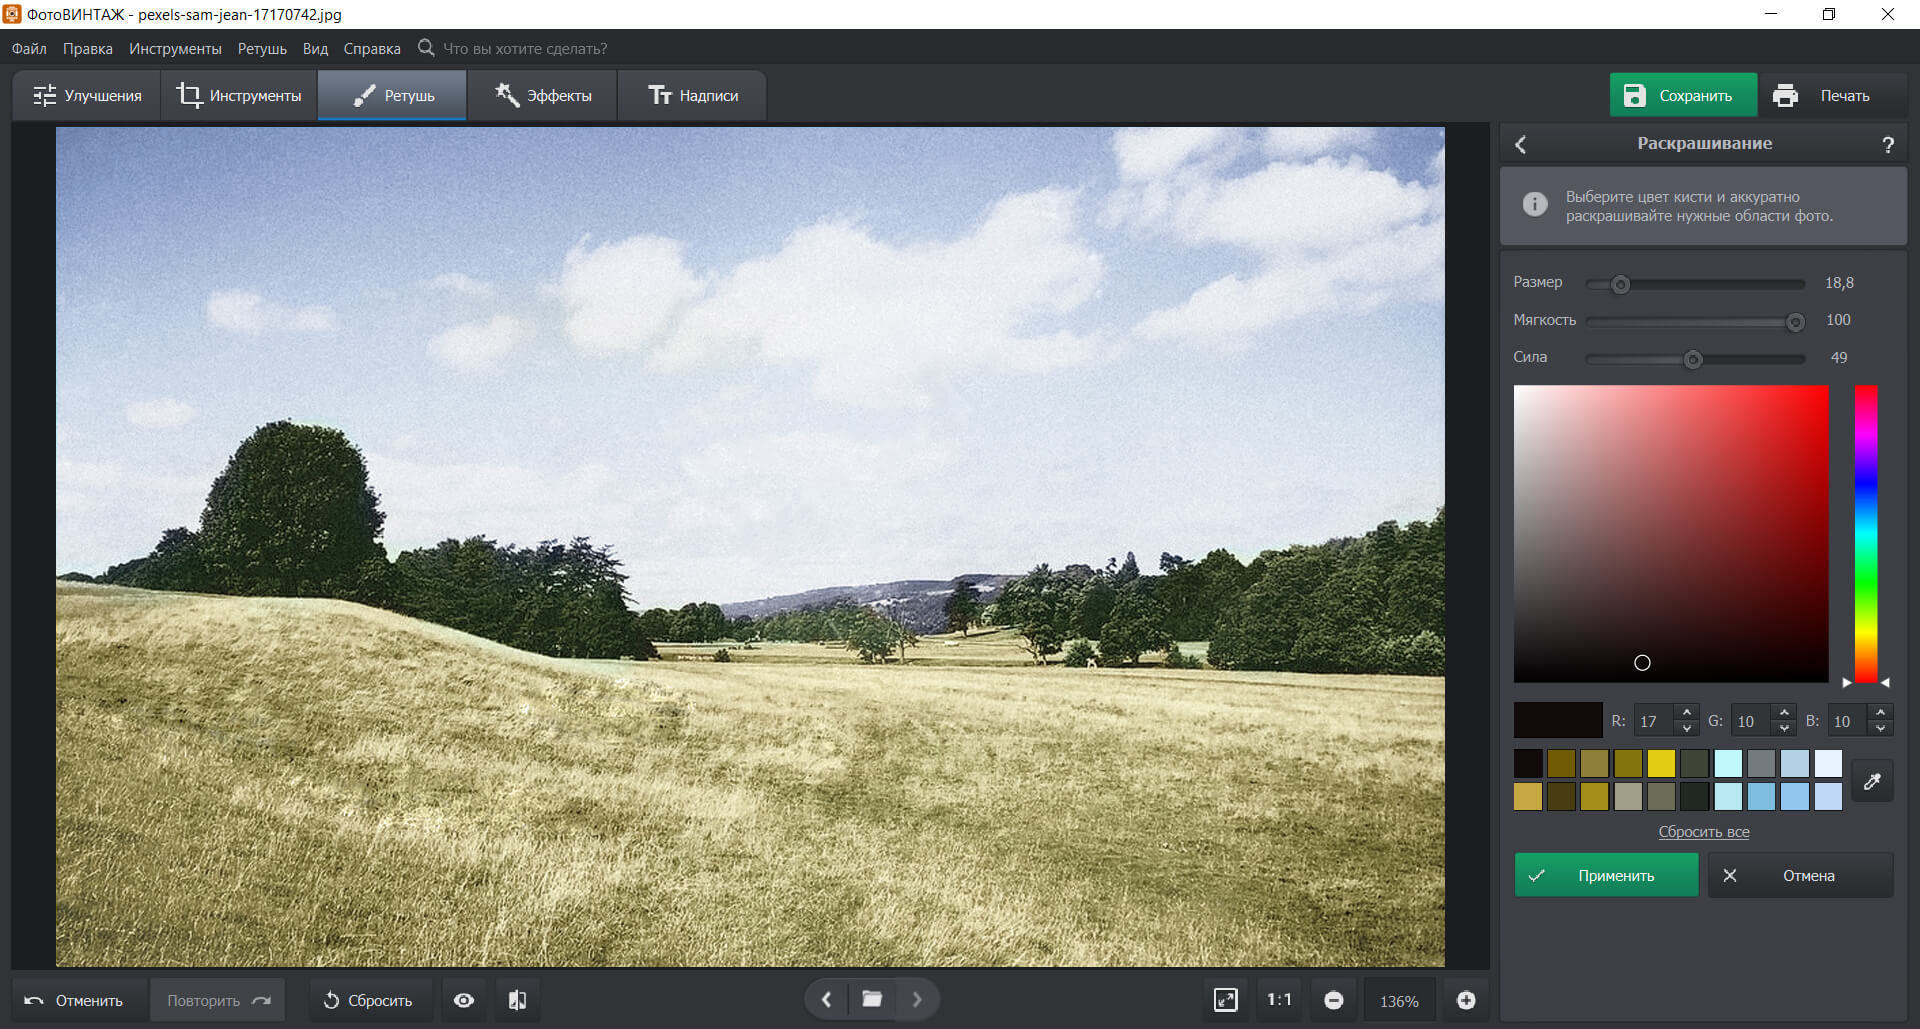Set zoom to 1:1 scale
1920x1029 pixels.
(x=1279, y=1000)
